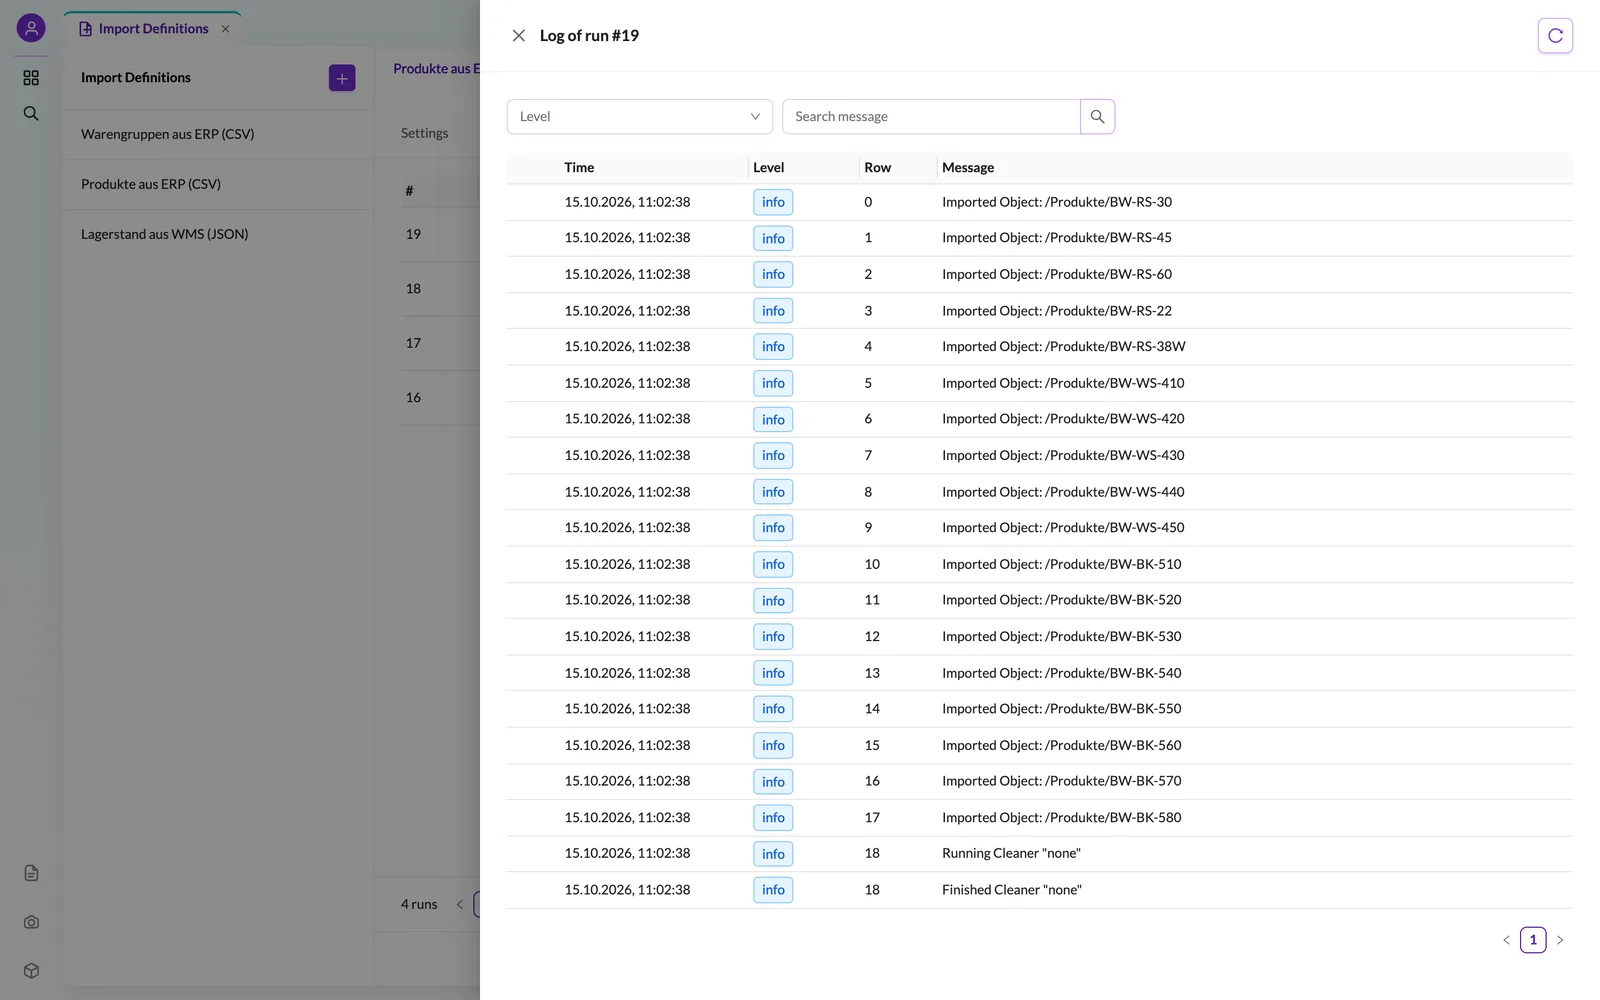
Task: Refresh the run log with reload icon
Action: coord(1555,36)
